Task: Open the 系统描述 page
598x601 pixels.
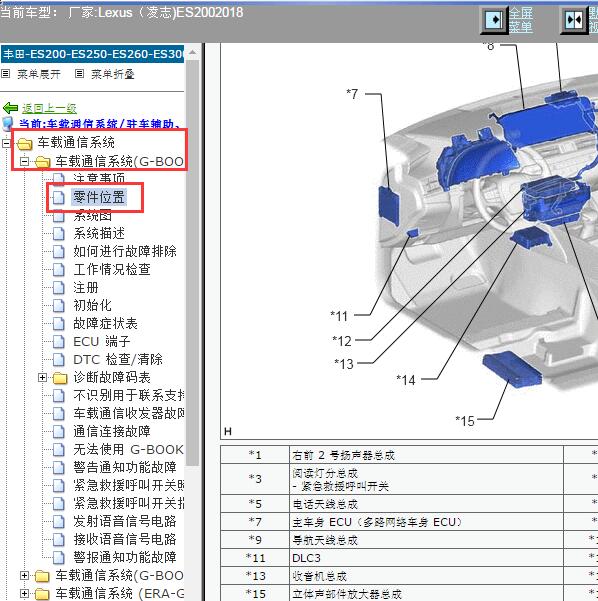Action: tap(99, 233)
